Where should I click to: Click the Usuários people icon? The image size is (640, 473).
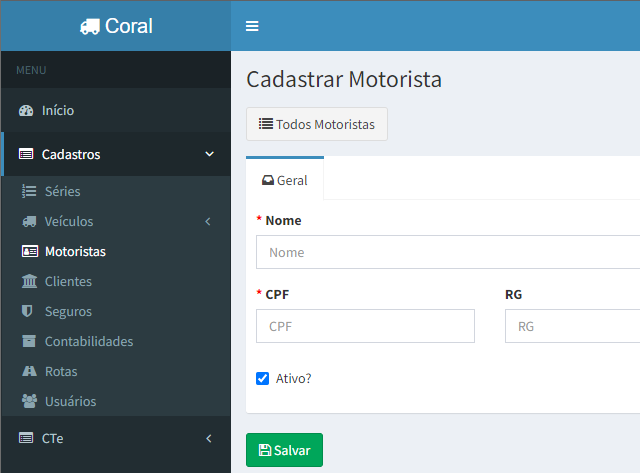click(x=29, y=402)
